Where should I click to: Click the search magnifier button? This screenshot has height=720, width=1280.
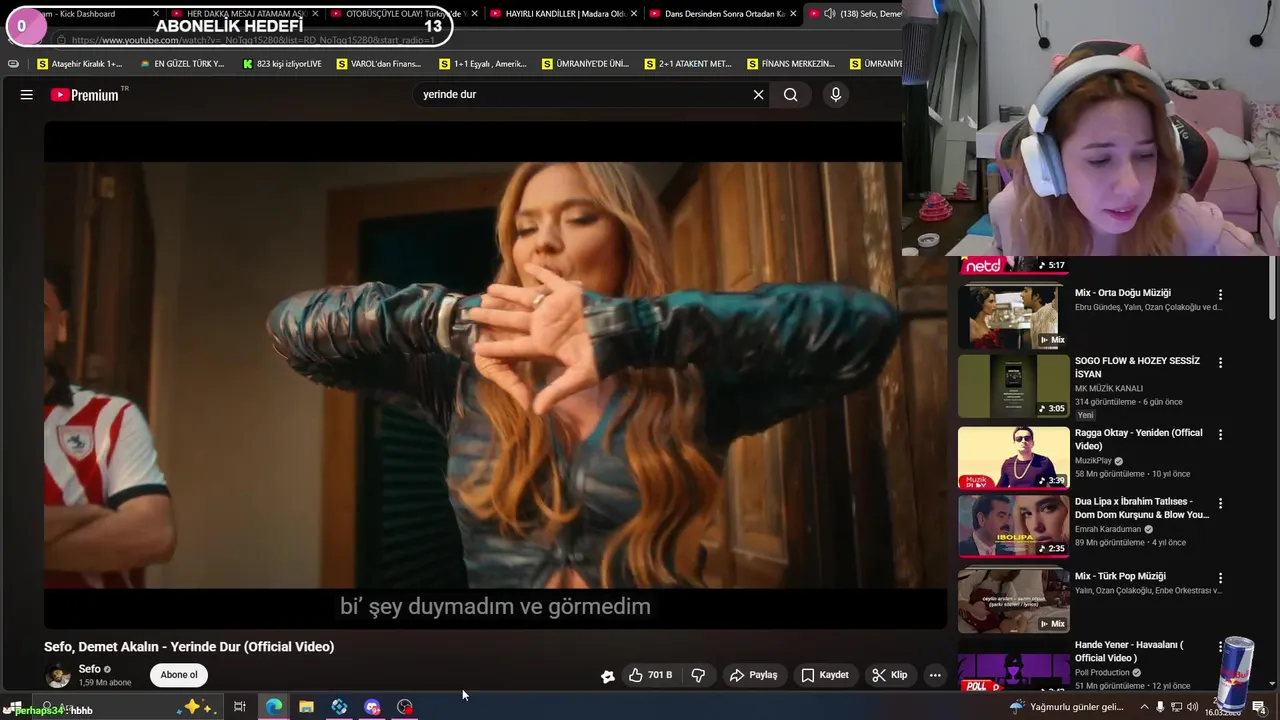[790, 94]
